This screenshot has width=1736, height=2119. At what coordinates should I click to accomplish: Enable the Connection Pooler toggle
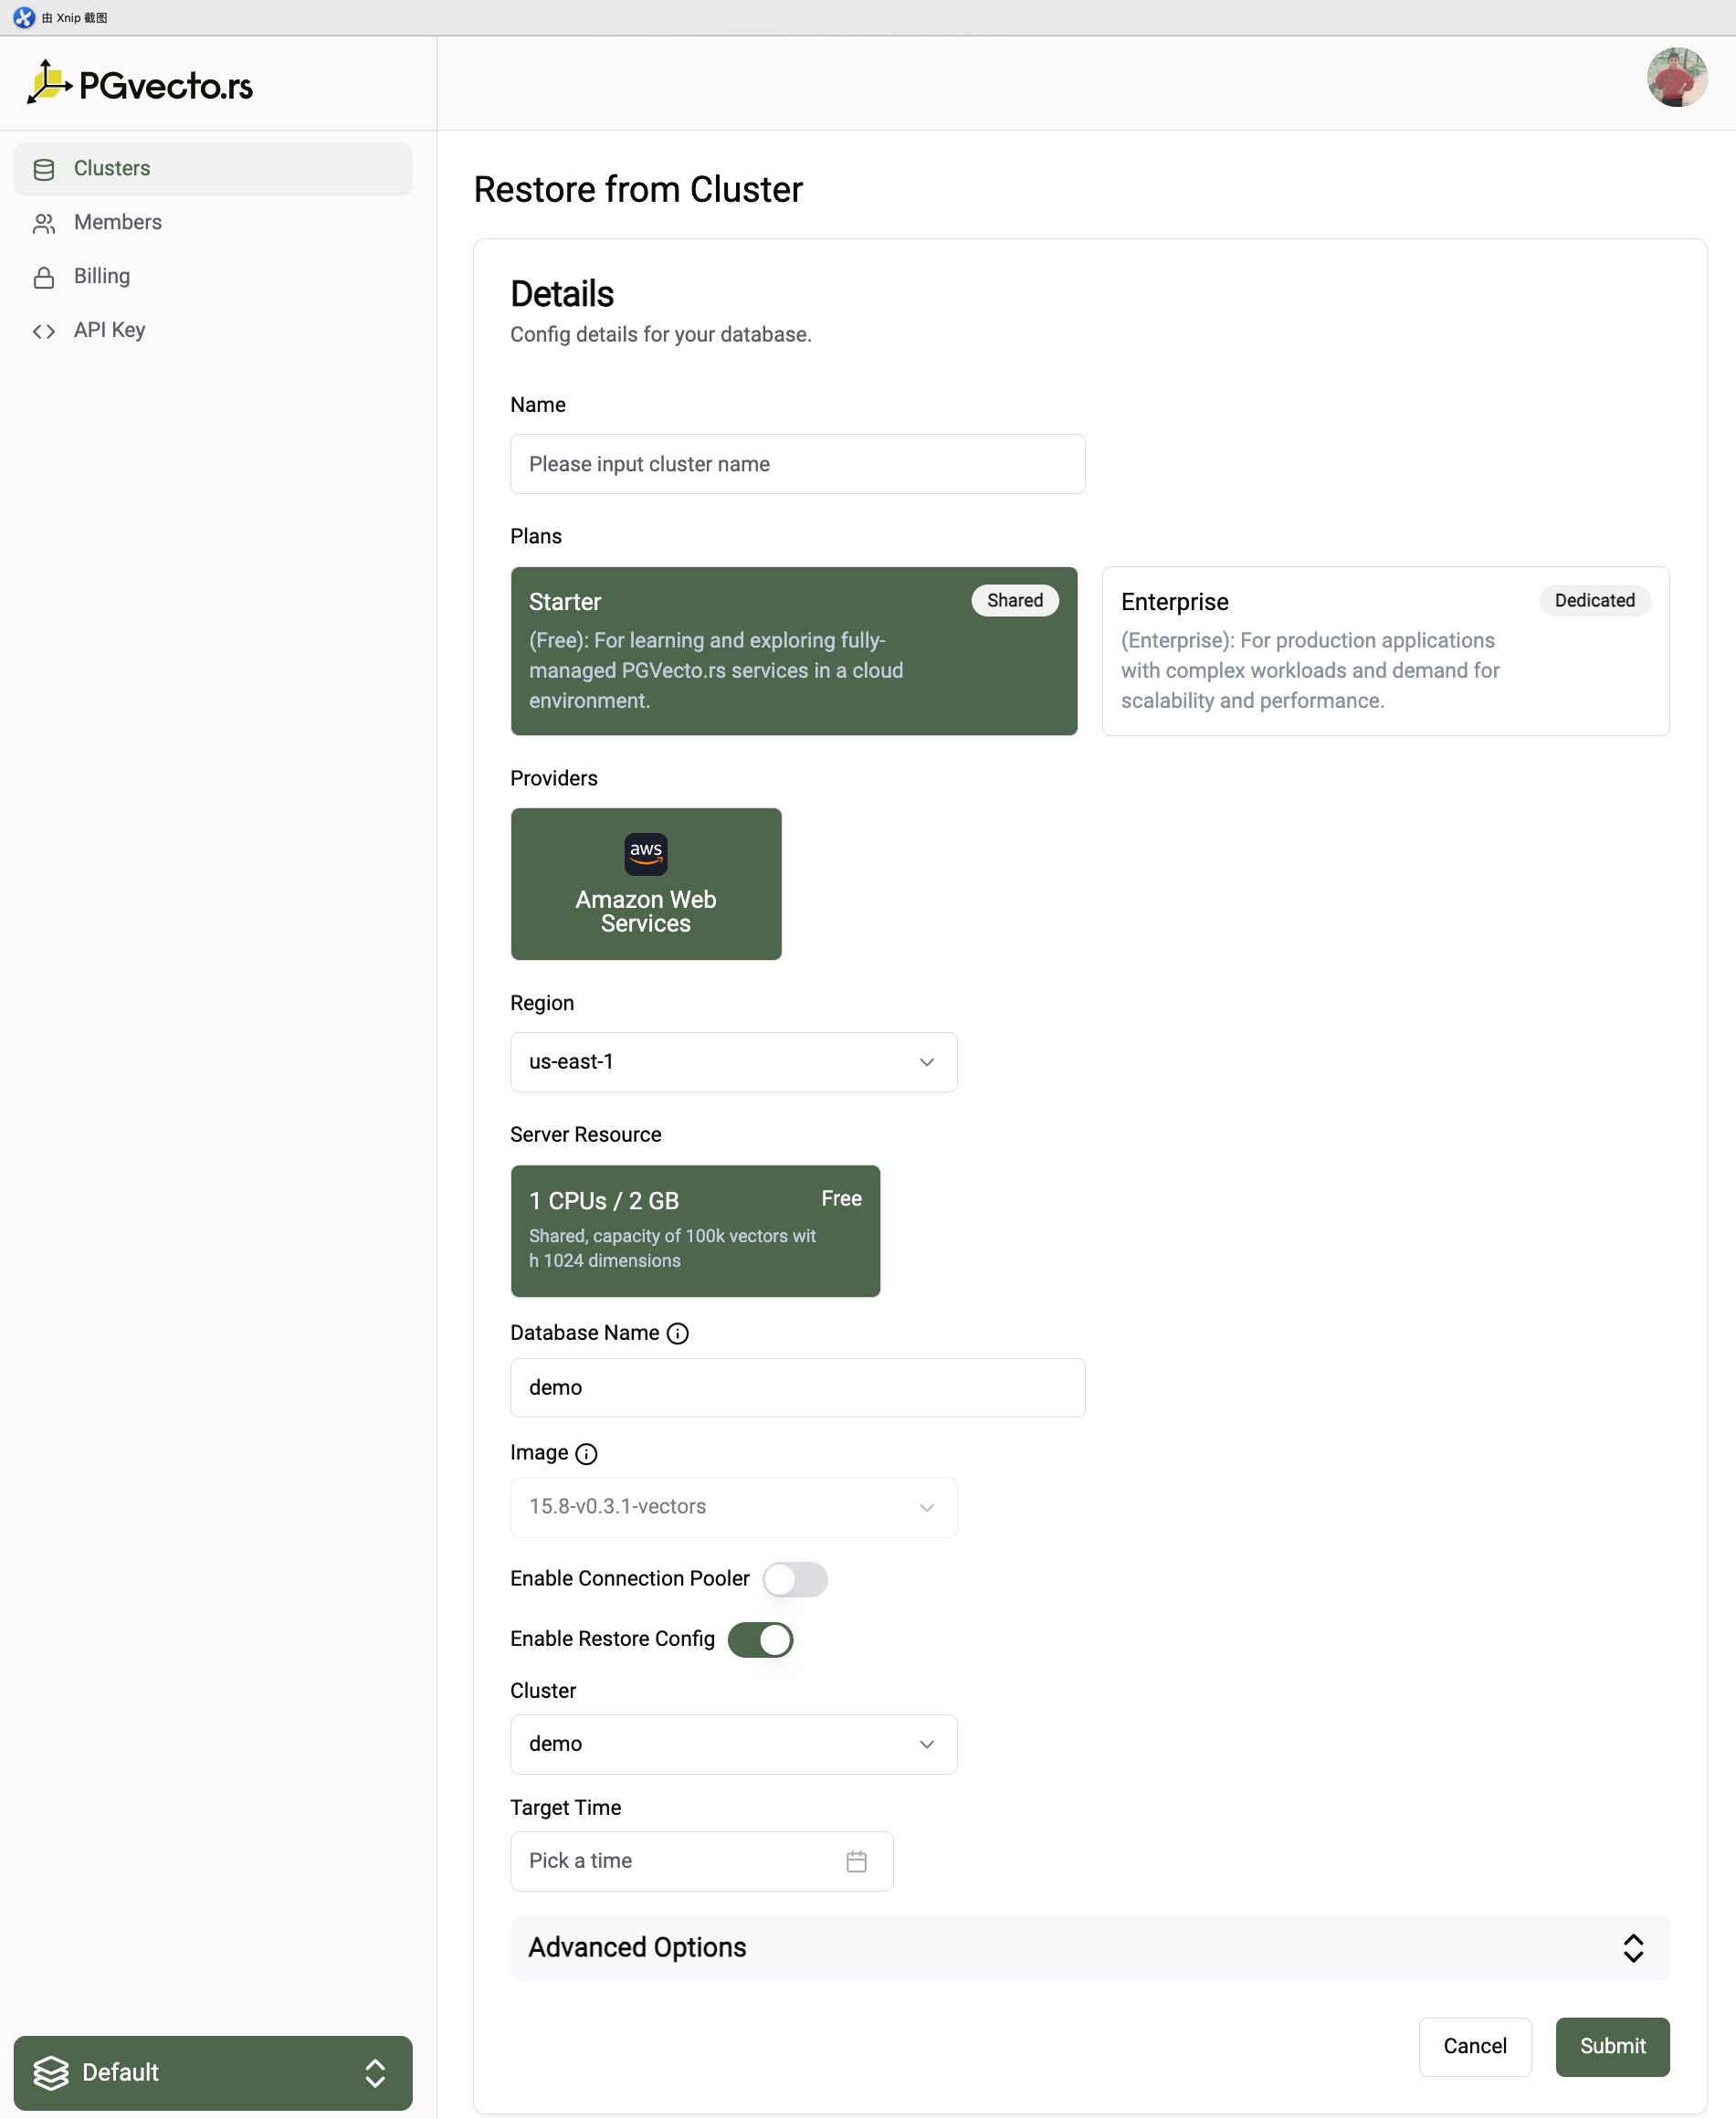(795, 1579)
